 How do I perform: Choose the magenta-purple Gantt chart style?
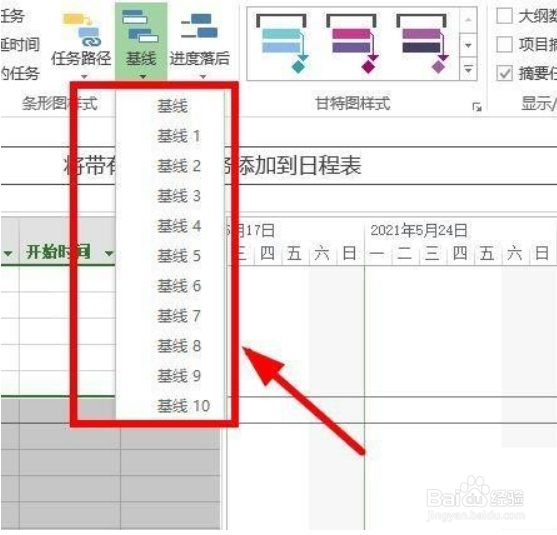pos(352,43)
